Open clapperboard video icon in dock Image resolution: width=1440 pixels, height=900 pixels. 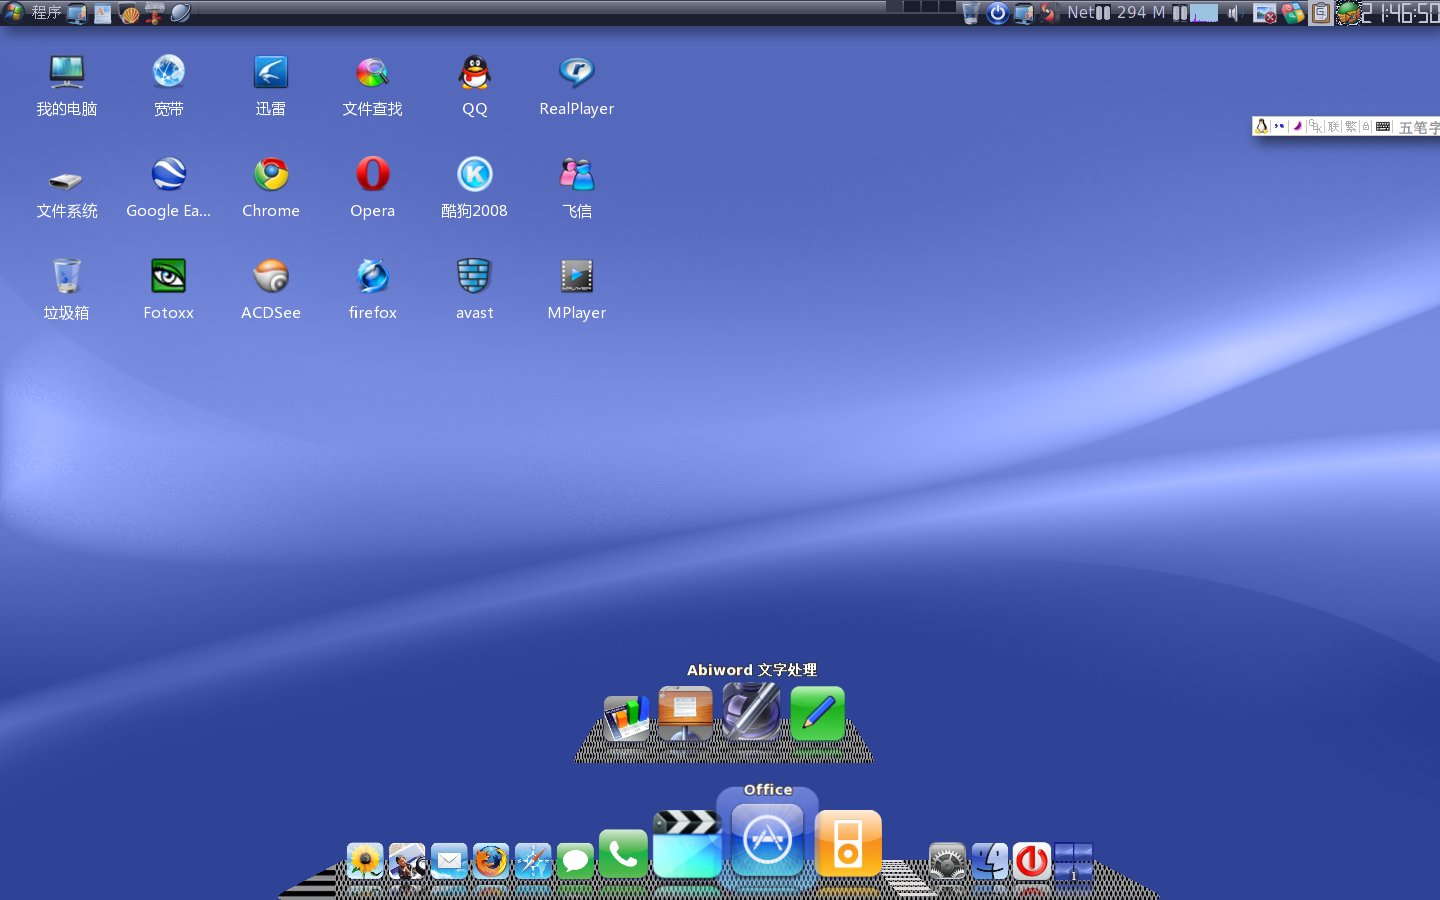coord(687,844)
